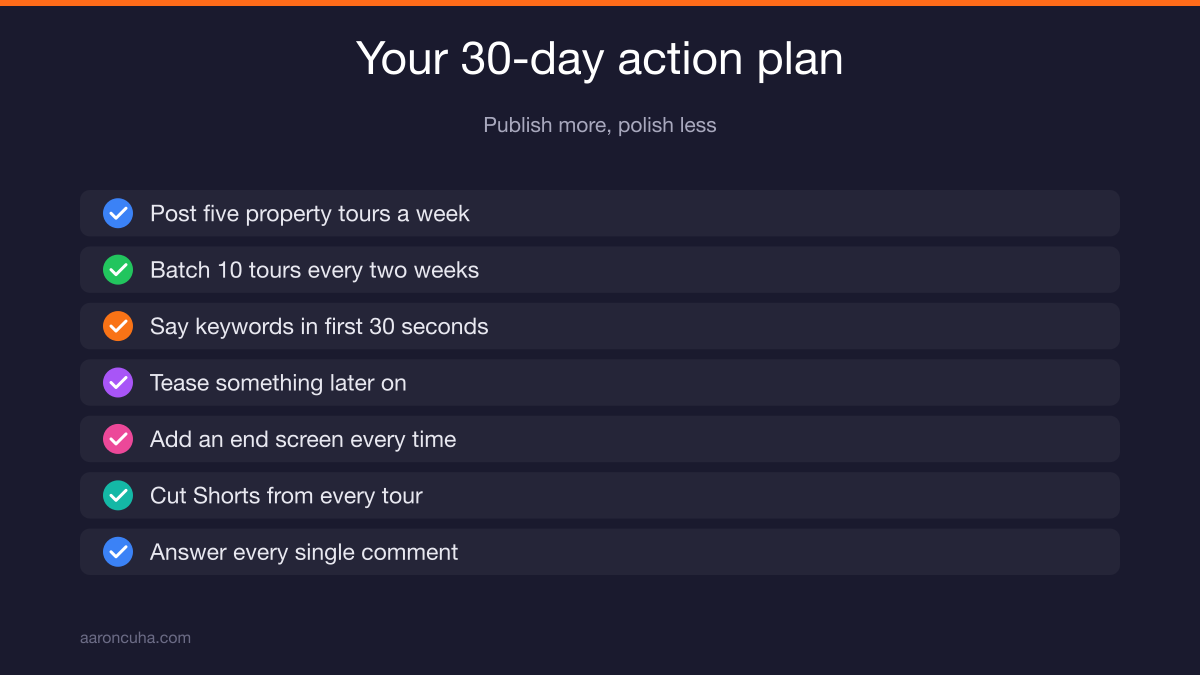Screen dimensions: 1200x675
Task: Click the blue checkmark beside Post five property tours
Action: [x=118, y=213]
